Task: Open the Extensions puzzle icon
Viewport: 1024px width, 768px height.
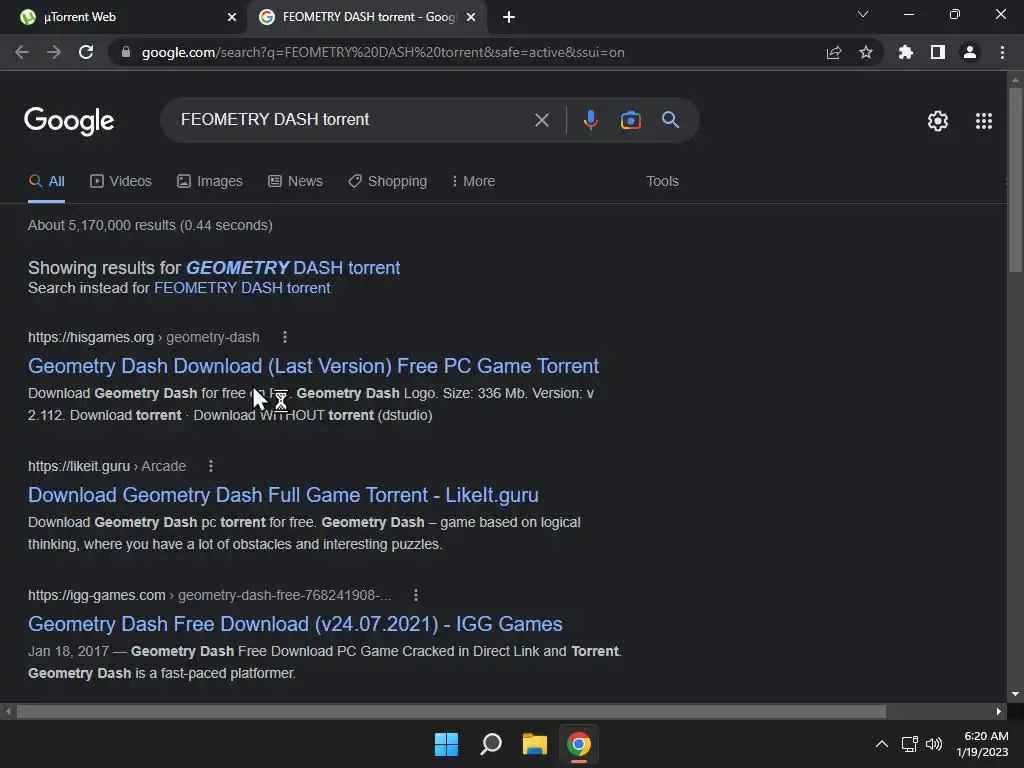Action: point(906,52)
